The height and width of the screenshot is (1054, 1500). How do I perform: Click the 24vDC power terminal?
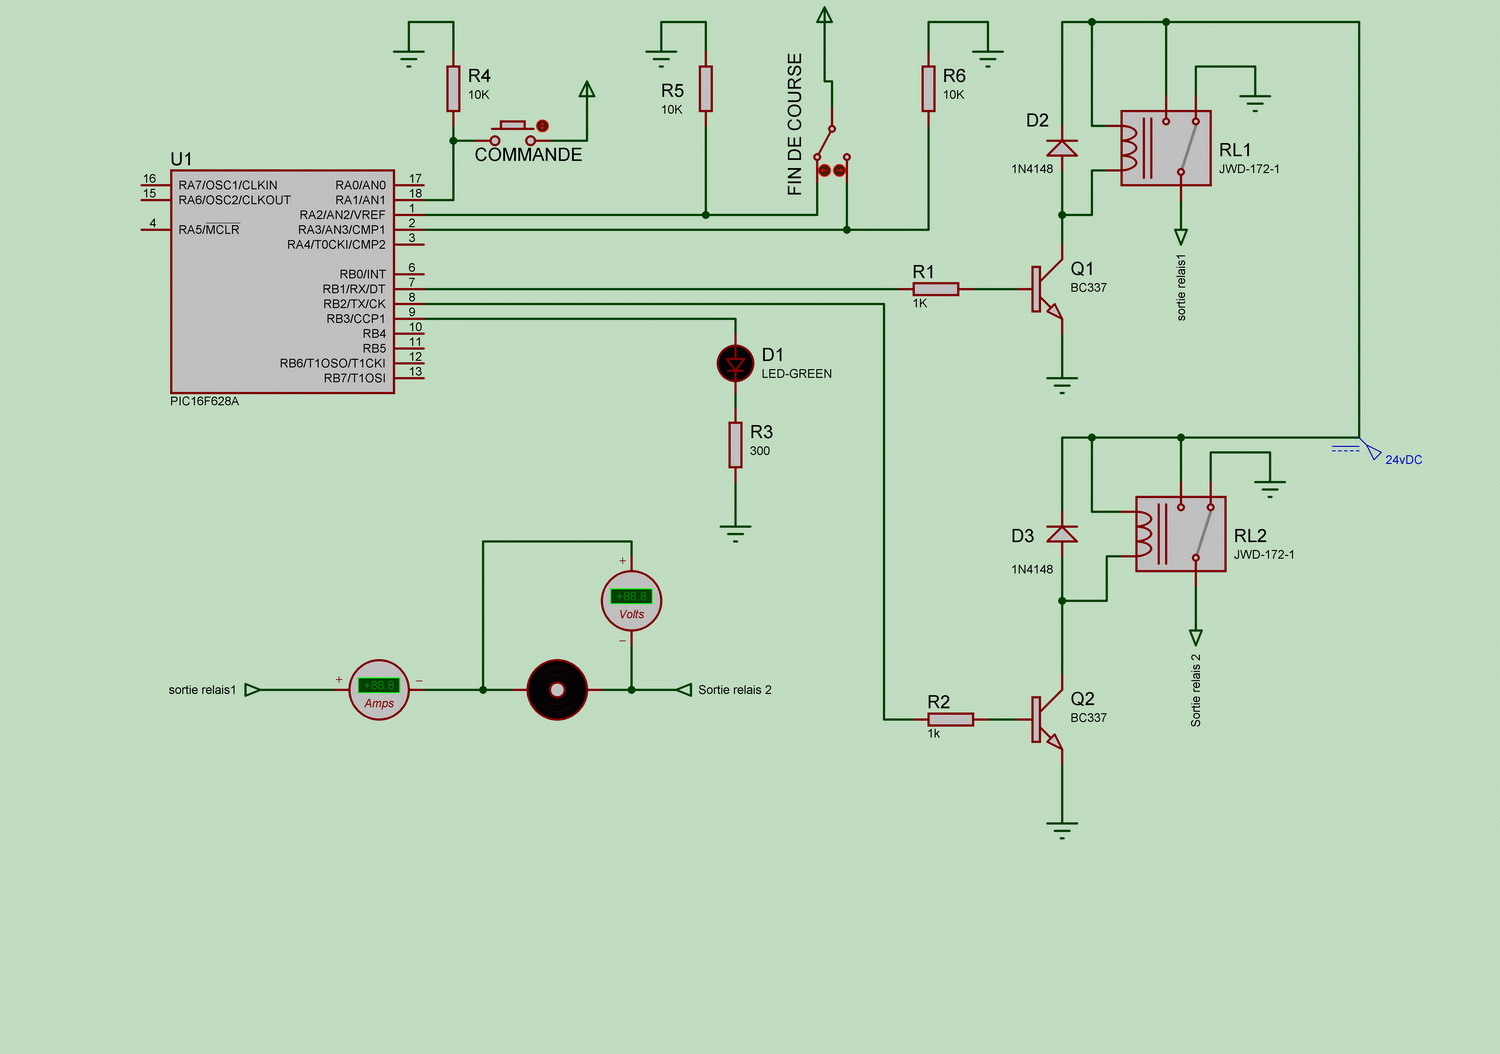(1372, 452)
